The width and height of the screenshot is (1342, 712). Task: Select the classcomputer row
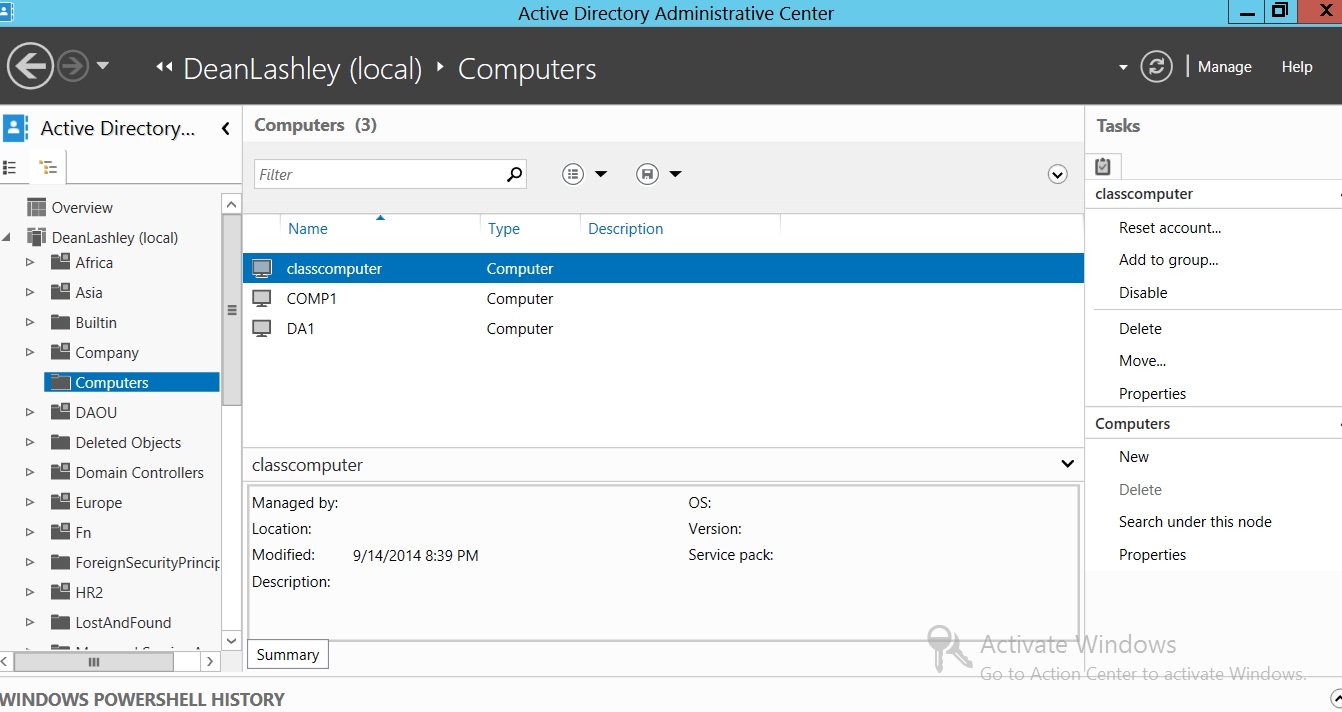click(663, 268)
